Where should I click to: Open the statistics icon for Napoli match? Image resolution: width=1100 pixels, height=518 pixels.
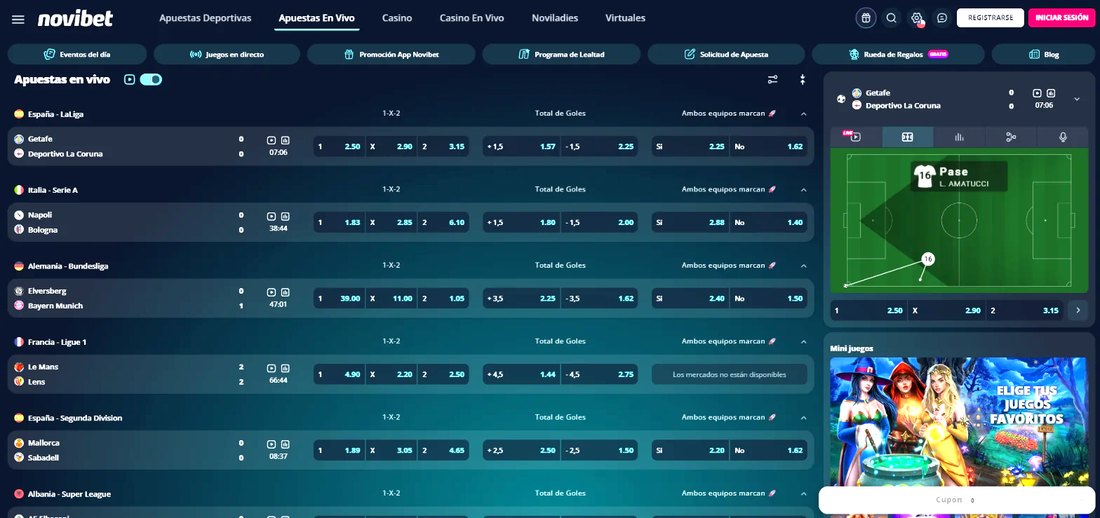pyautogui.click(x=286, y=216)
